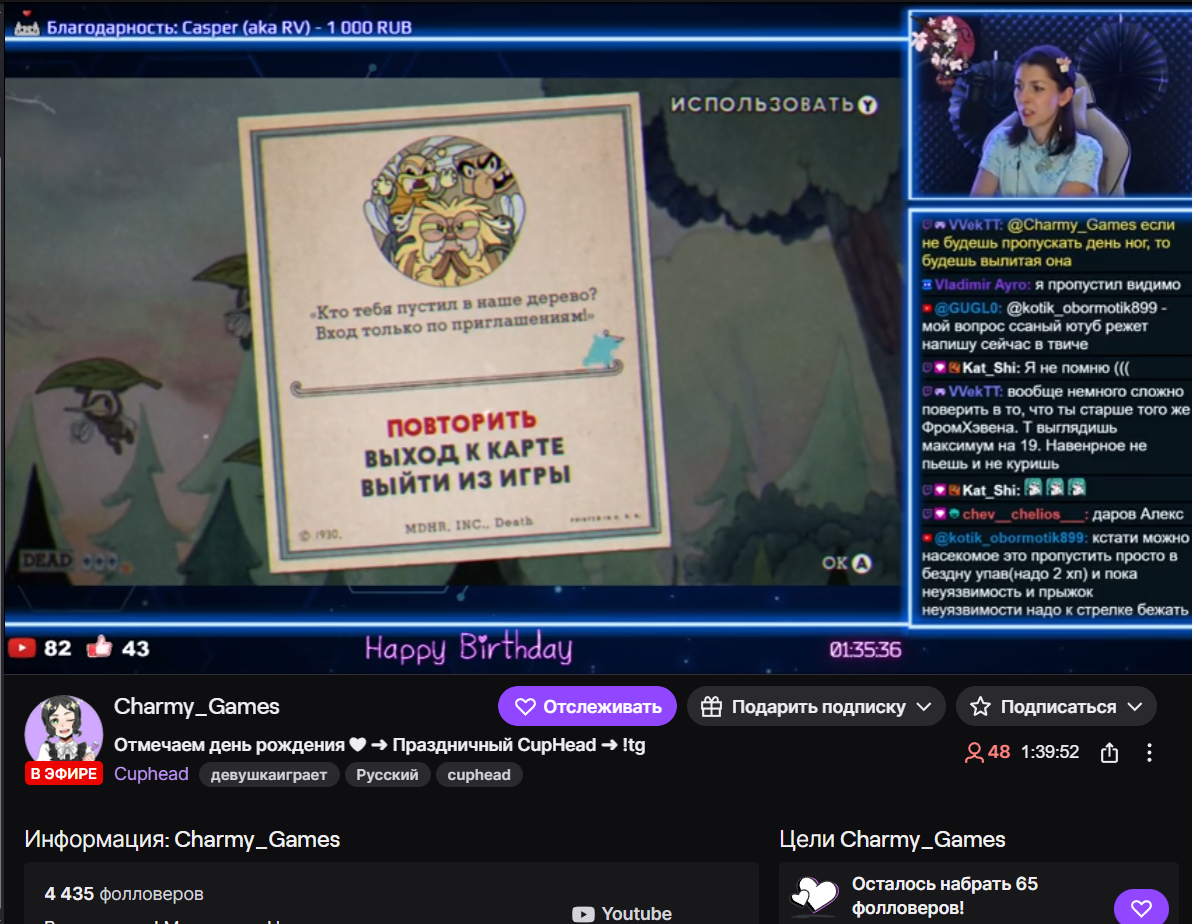Select the девушкаиграет tag
The image size is (1192, 924).
(x=269, y=775)
